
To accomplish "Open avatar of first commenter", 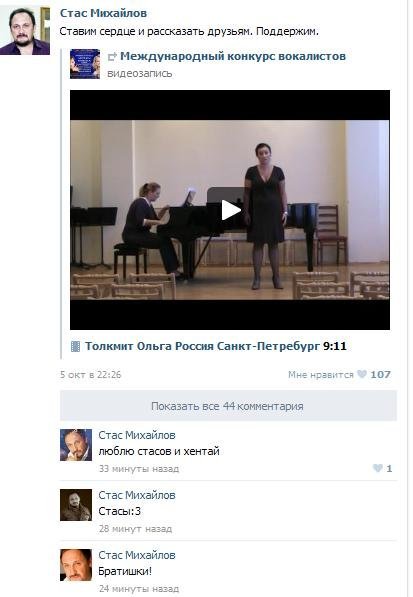I will [x=76, y=445].
